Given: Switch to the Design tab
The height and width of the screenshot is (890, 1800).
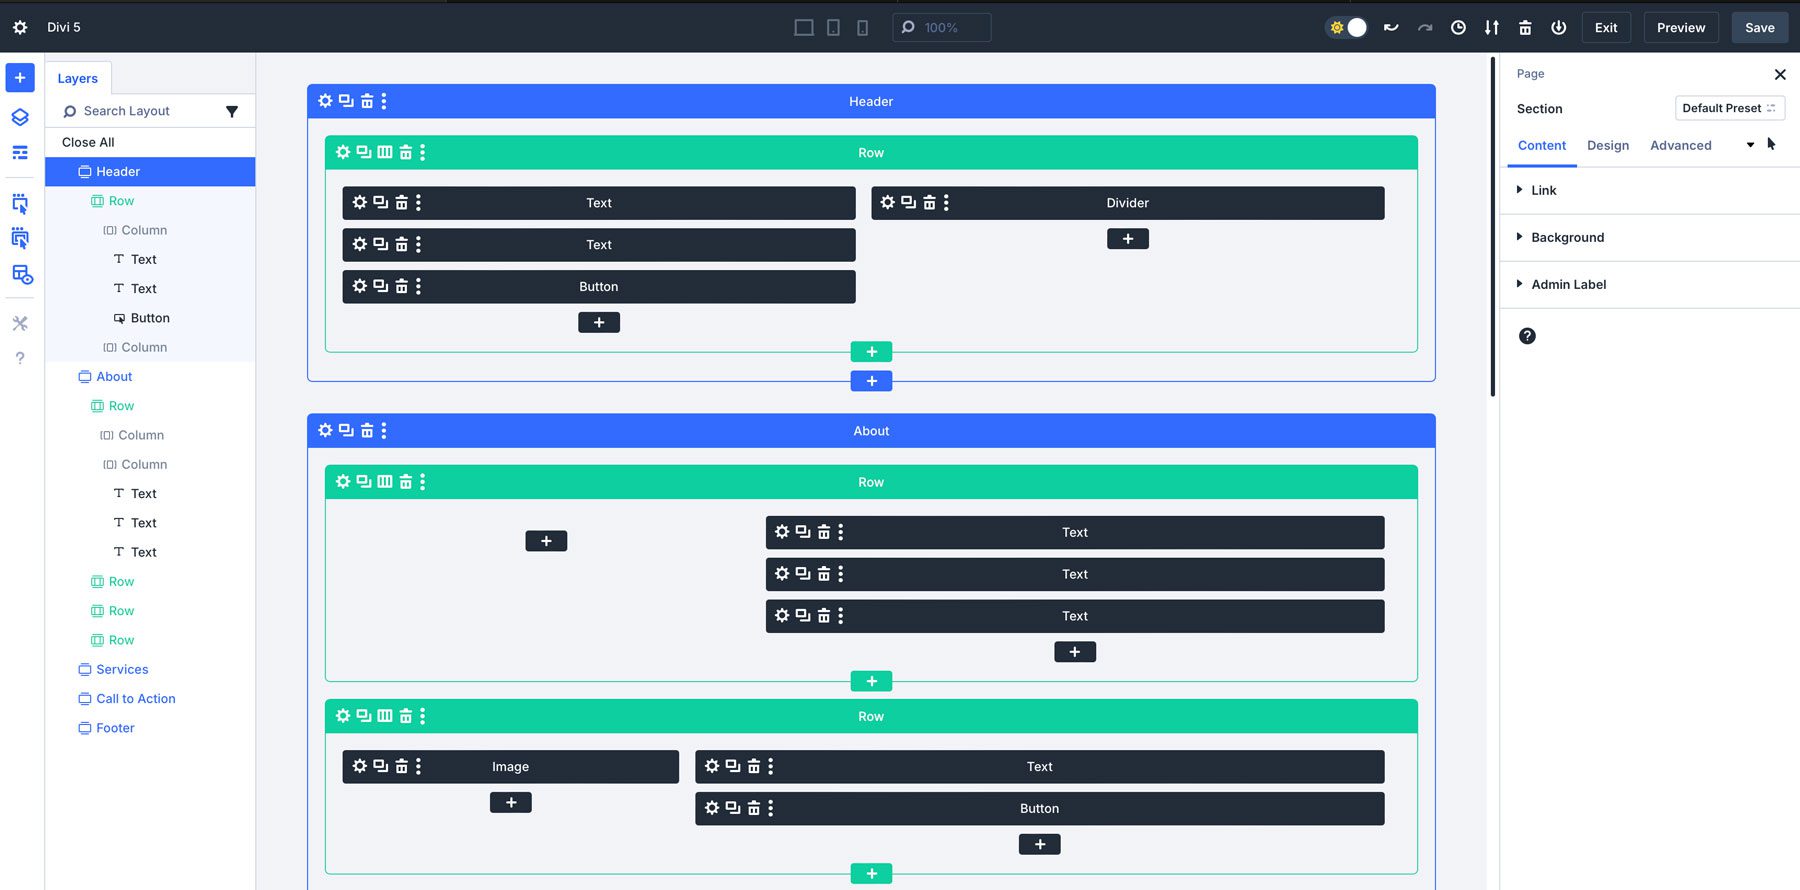Looking at the screenshot, I should 1608,146.
